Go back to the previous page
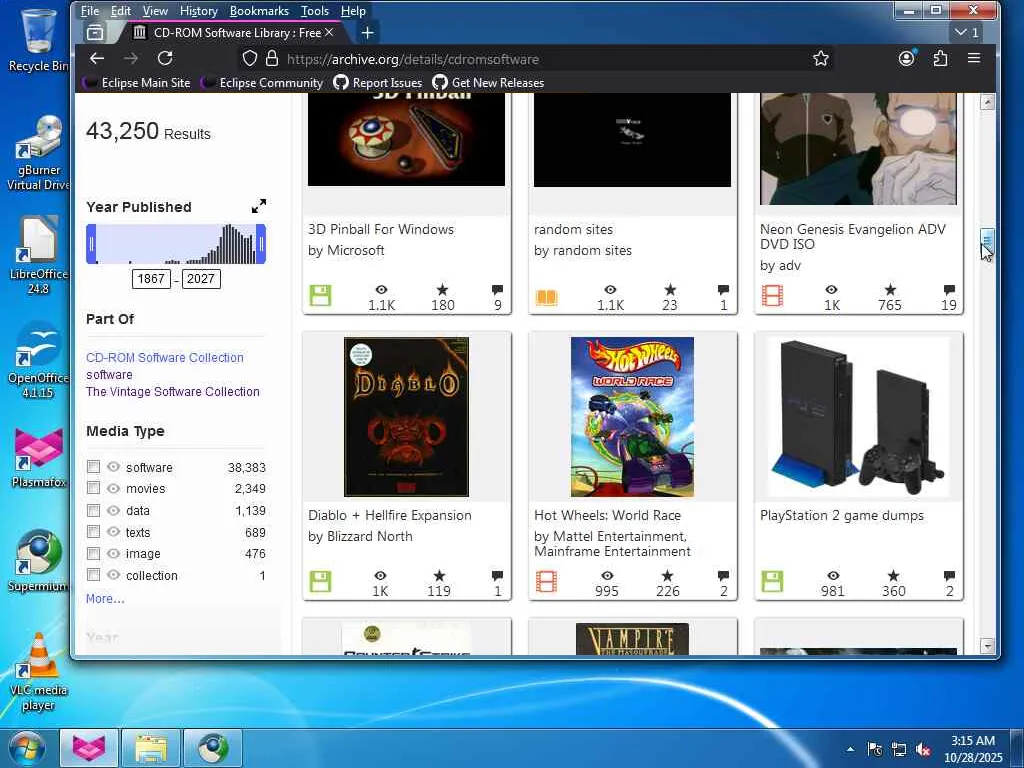 pyautogui.click(x=97, y=59)
